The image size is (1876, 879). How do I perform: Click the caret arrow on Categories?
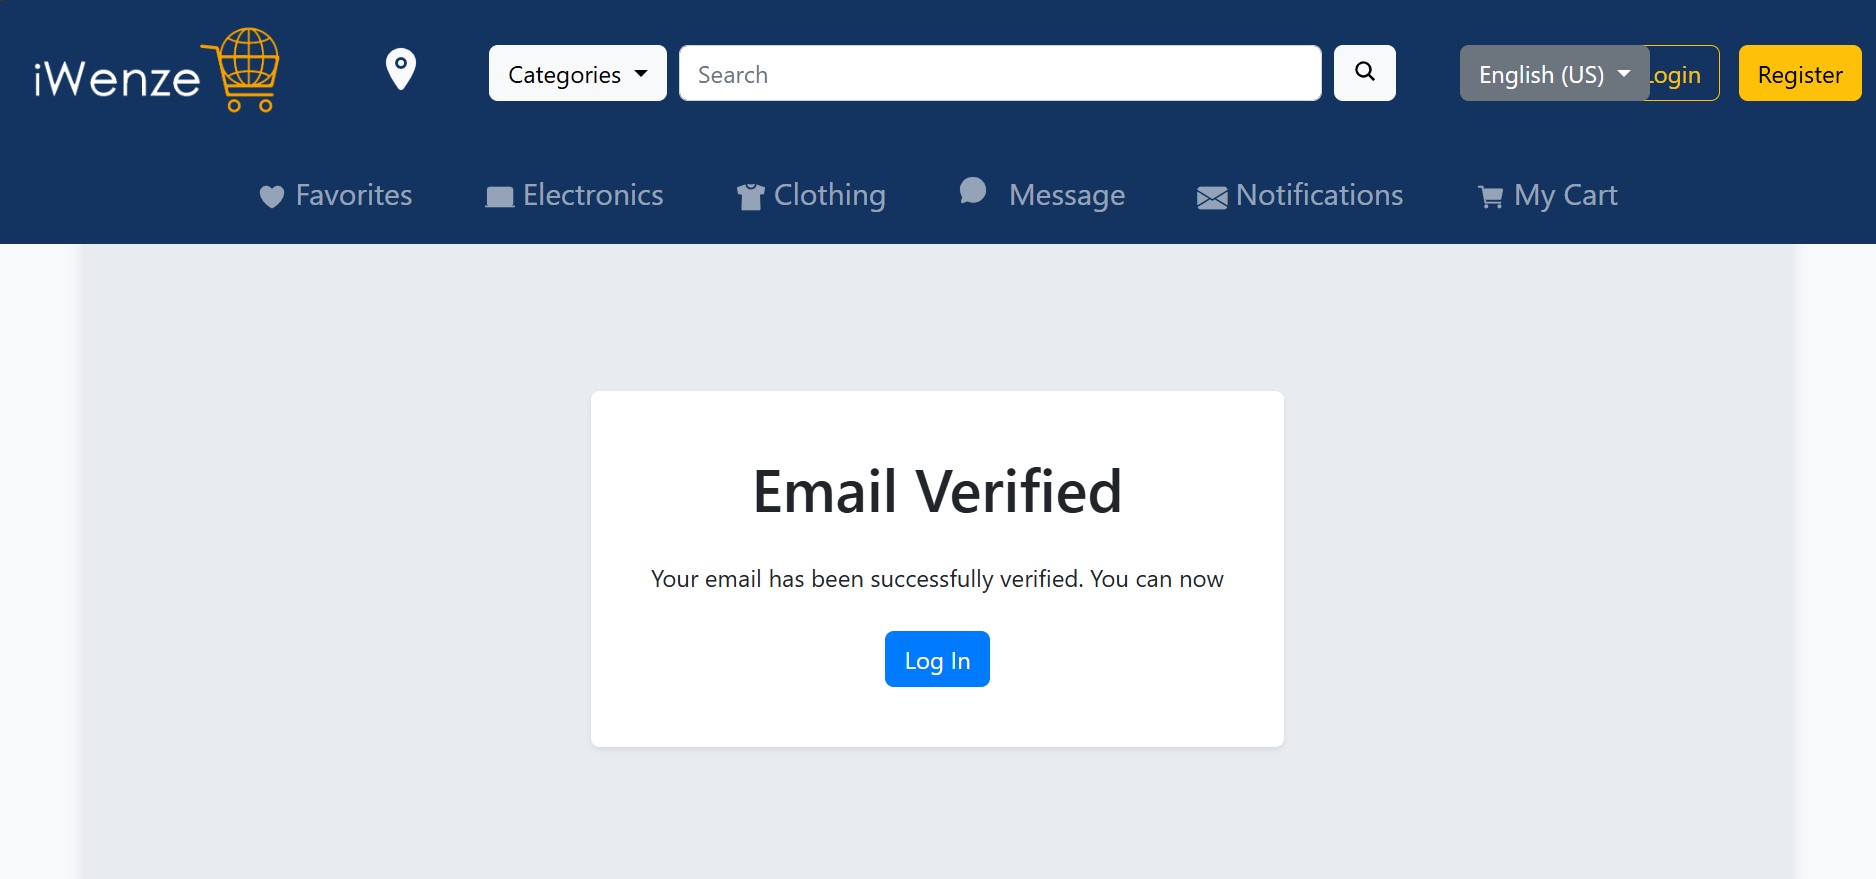(641, 74)
